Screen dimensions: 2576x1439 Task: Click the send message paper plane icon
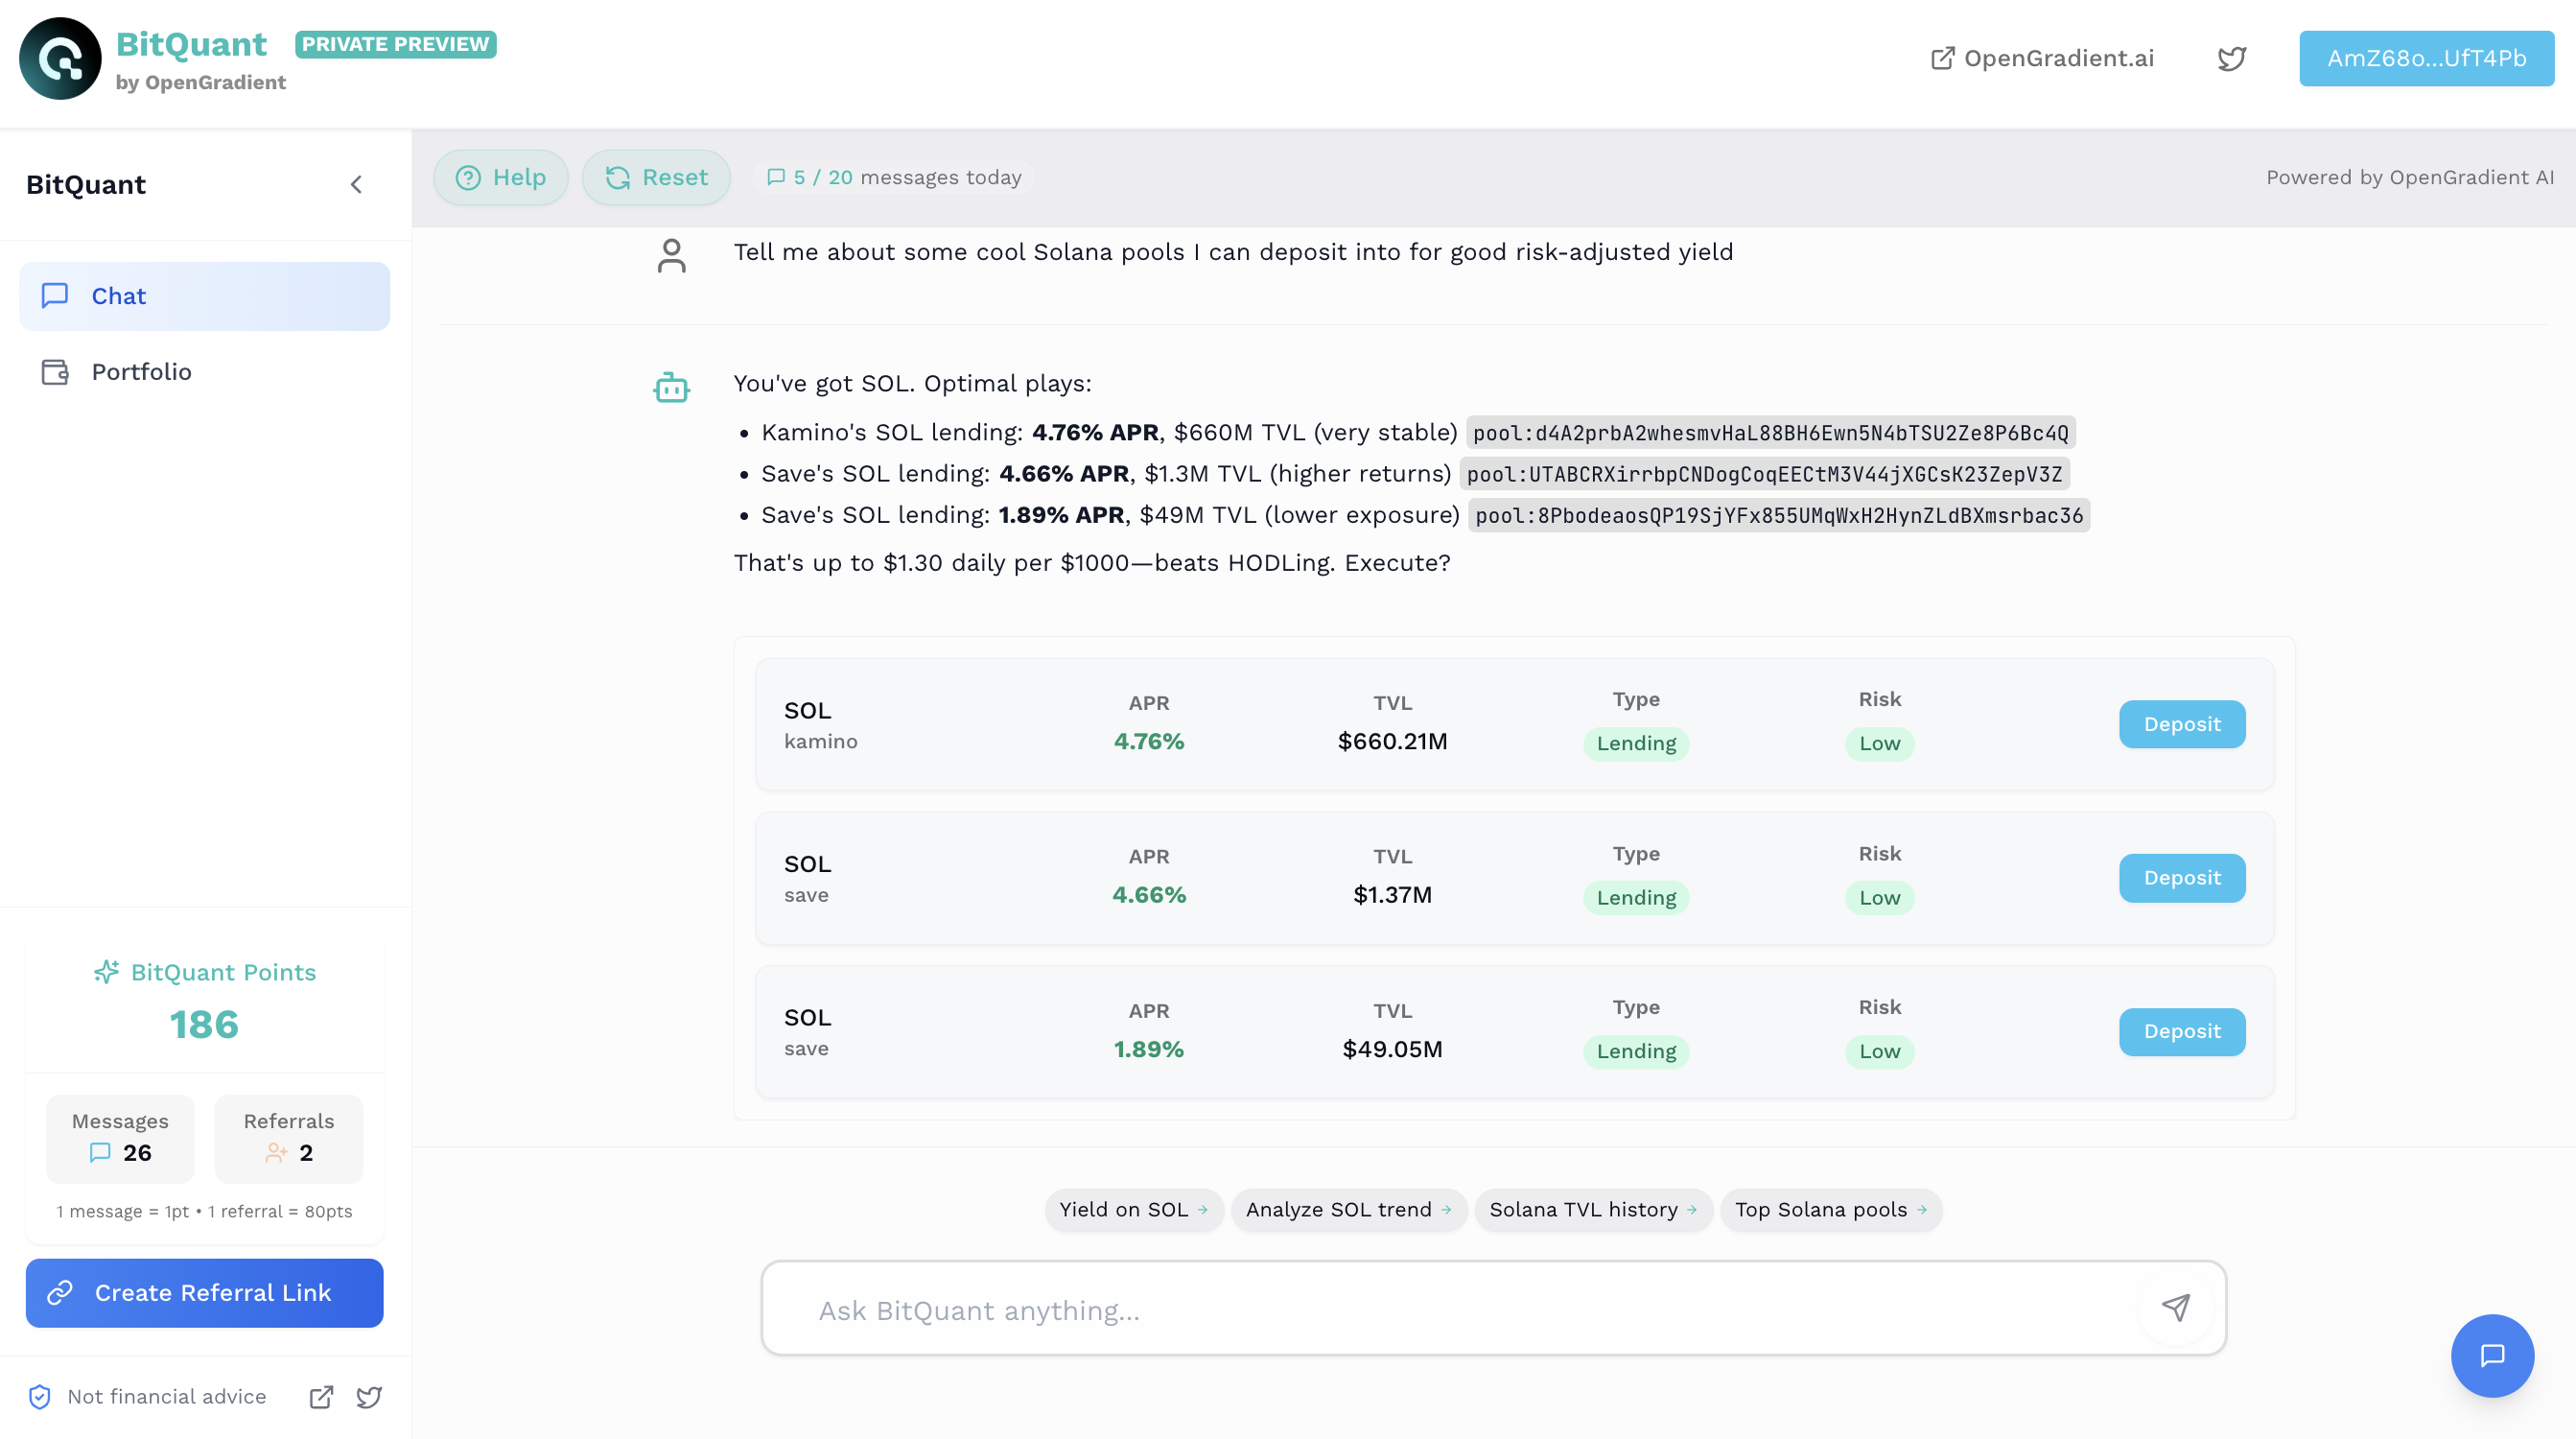pyautogui.click(x=2175, y=1307)
